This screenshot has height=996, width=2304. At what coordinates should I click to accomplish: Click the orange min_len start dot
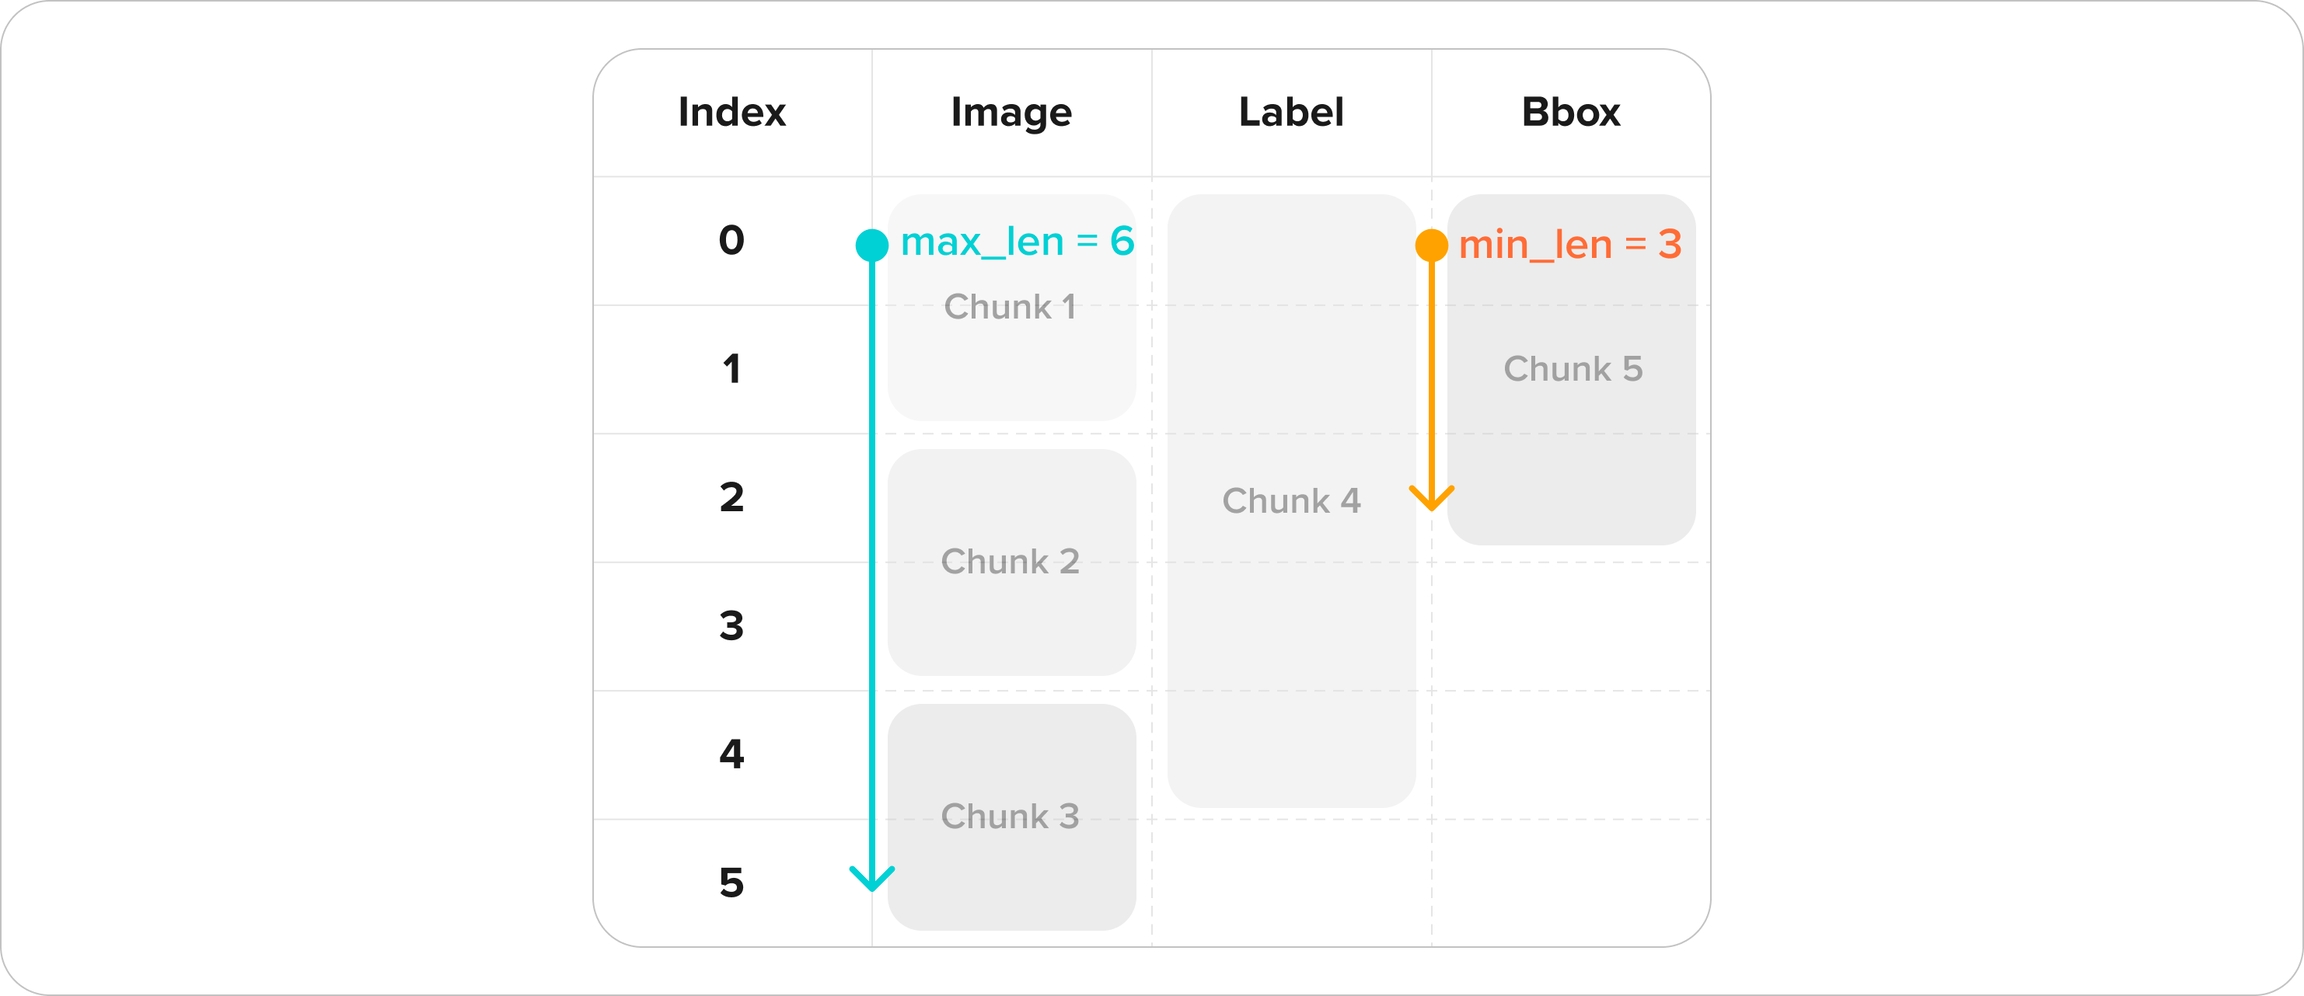point(1431,245)
